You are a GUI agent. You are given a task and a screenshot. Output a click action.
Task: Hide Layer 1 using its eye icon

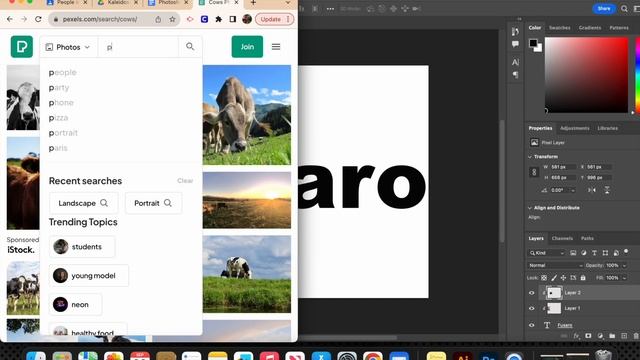click(x=531, y=308)
